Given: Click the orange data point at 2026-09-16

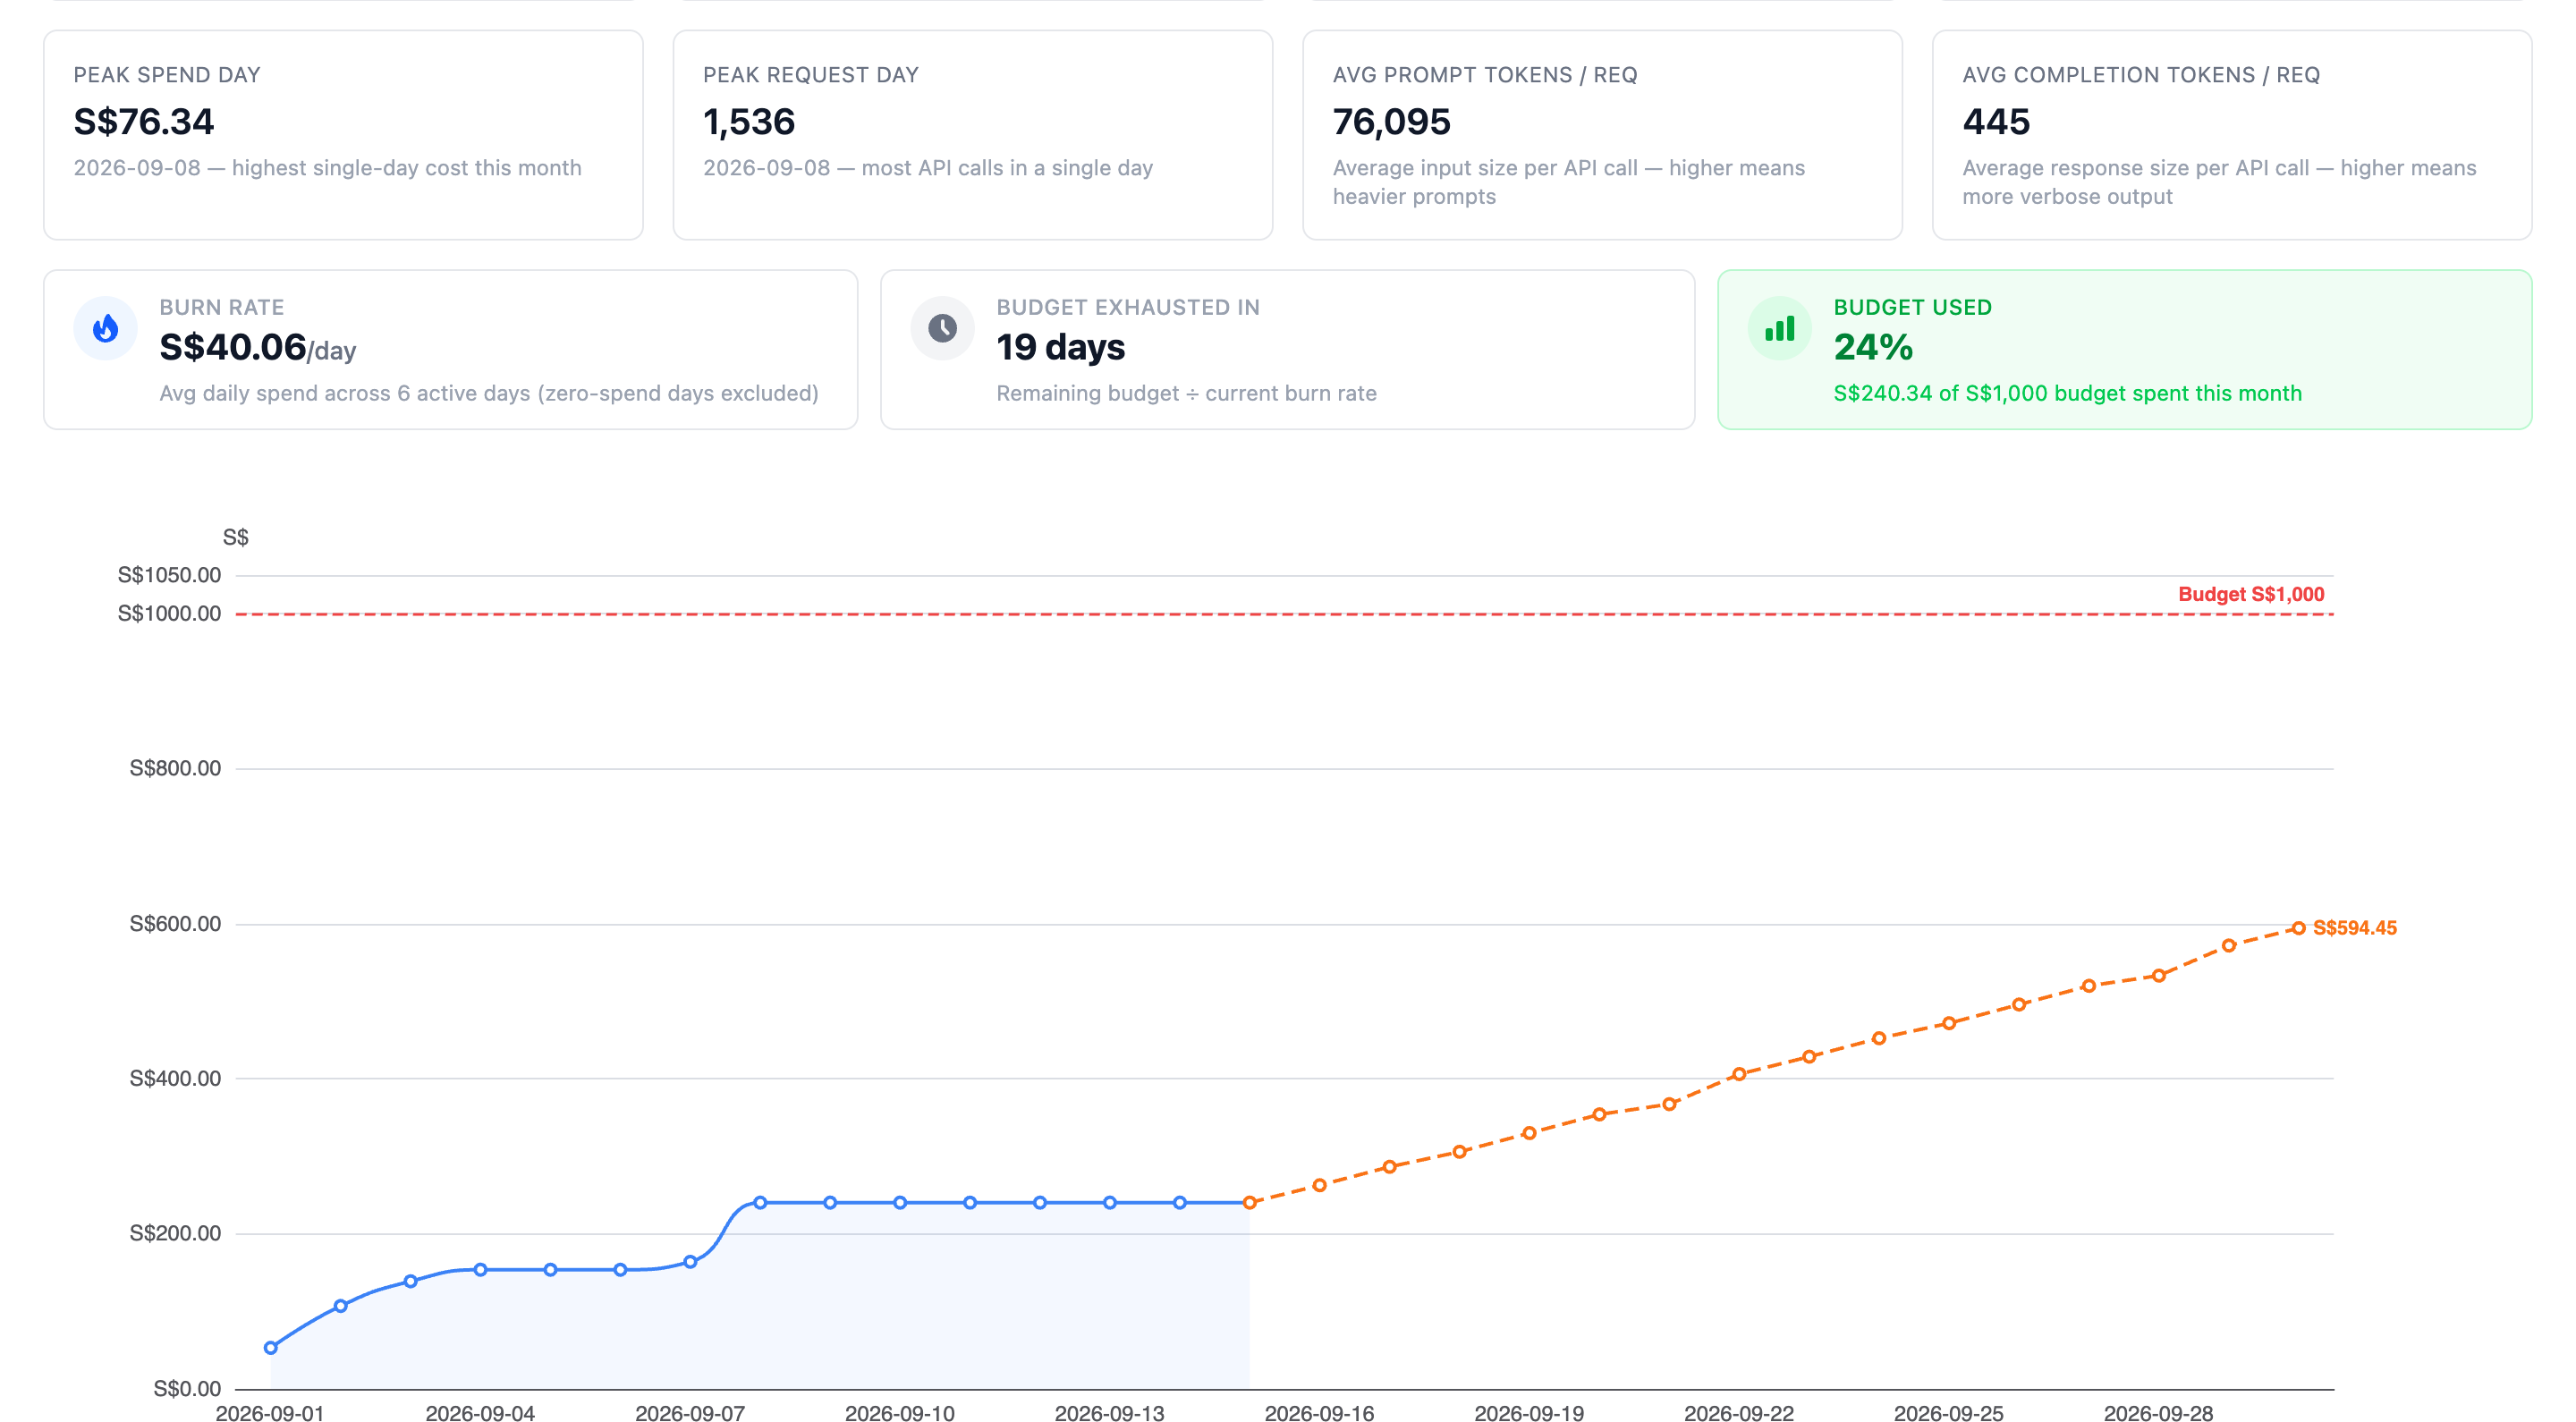Looking at the screenshot, I should pyautogui.click(x=1319, y=1186).
